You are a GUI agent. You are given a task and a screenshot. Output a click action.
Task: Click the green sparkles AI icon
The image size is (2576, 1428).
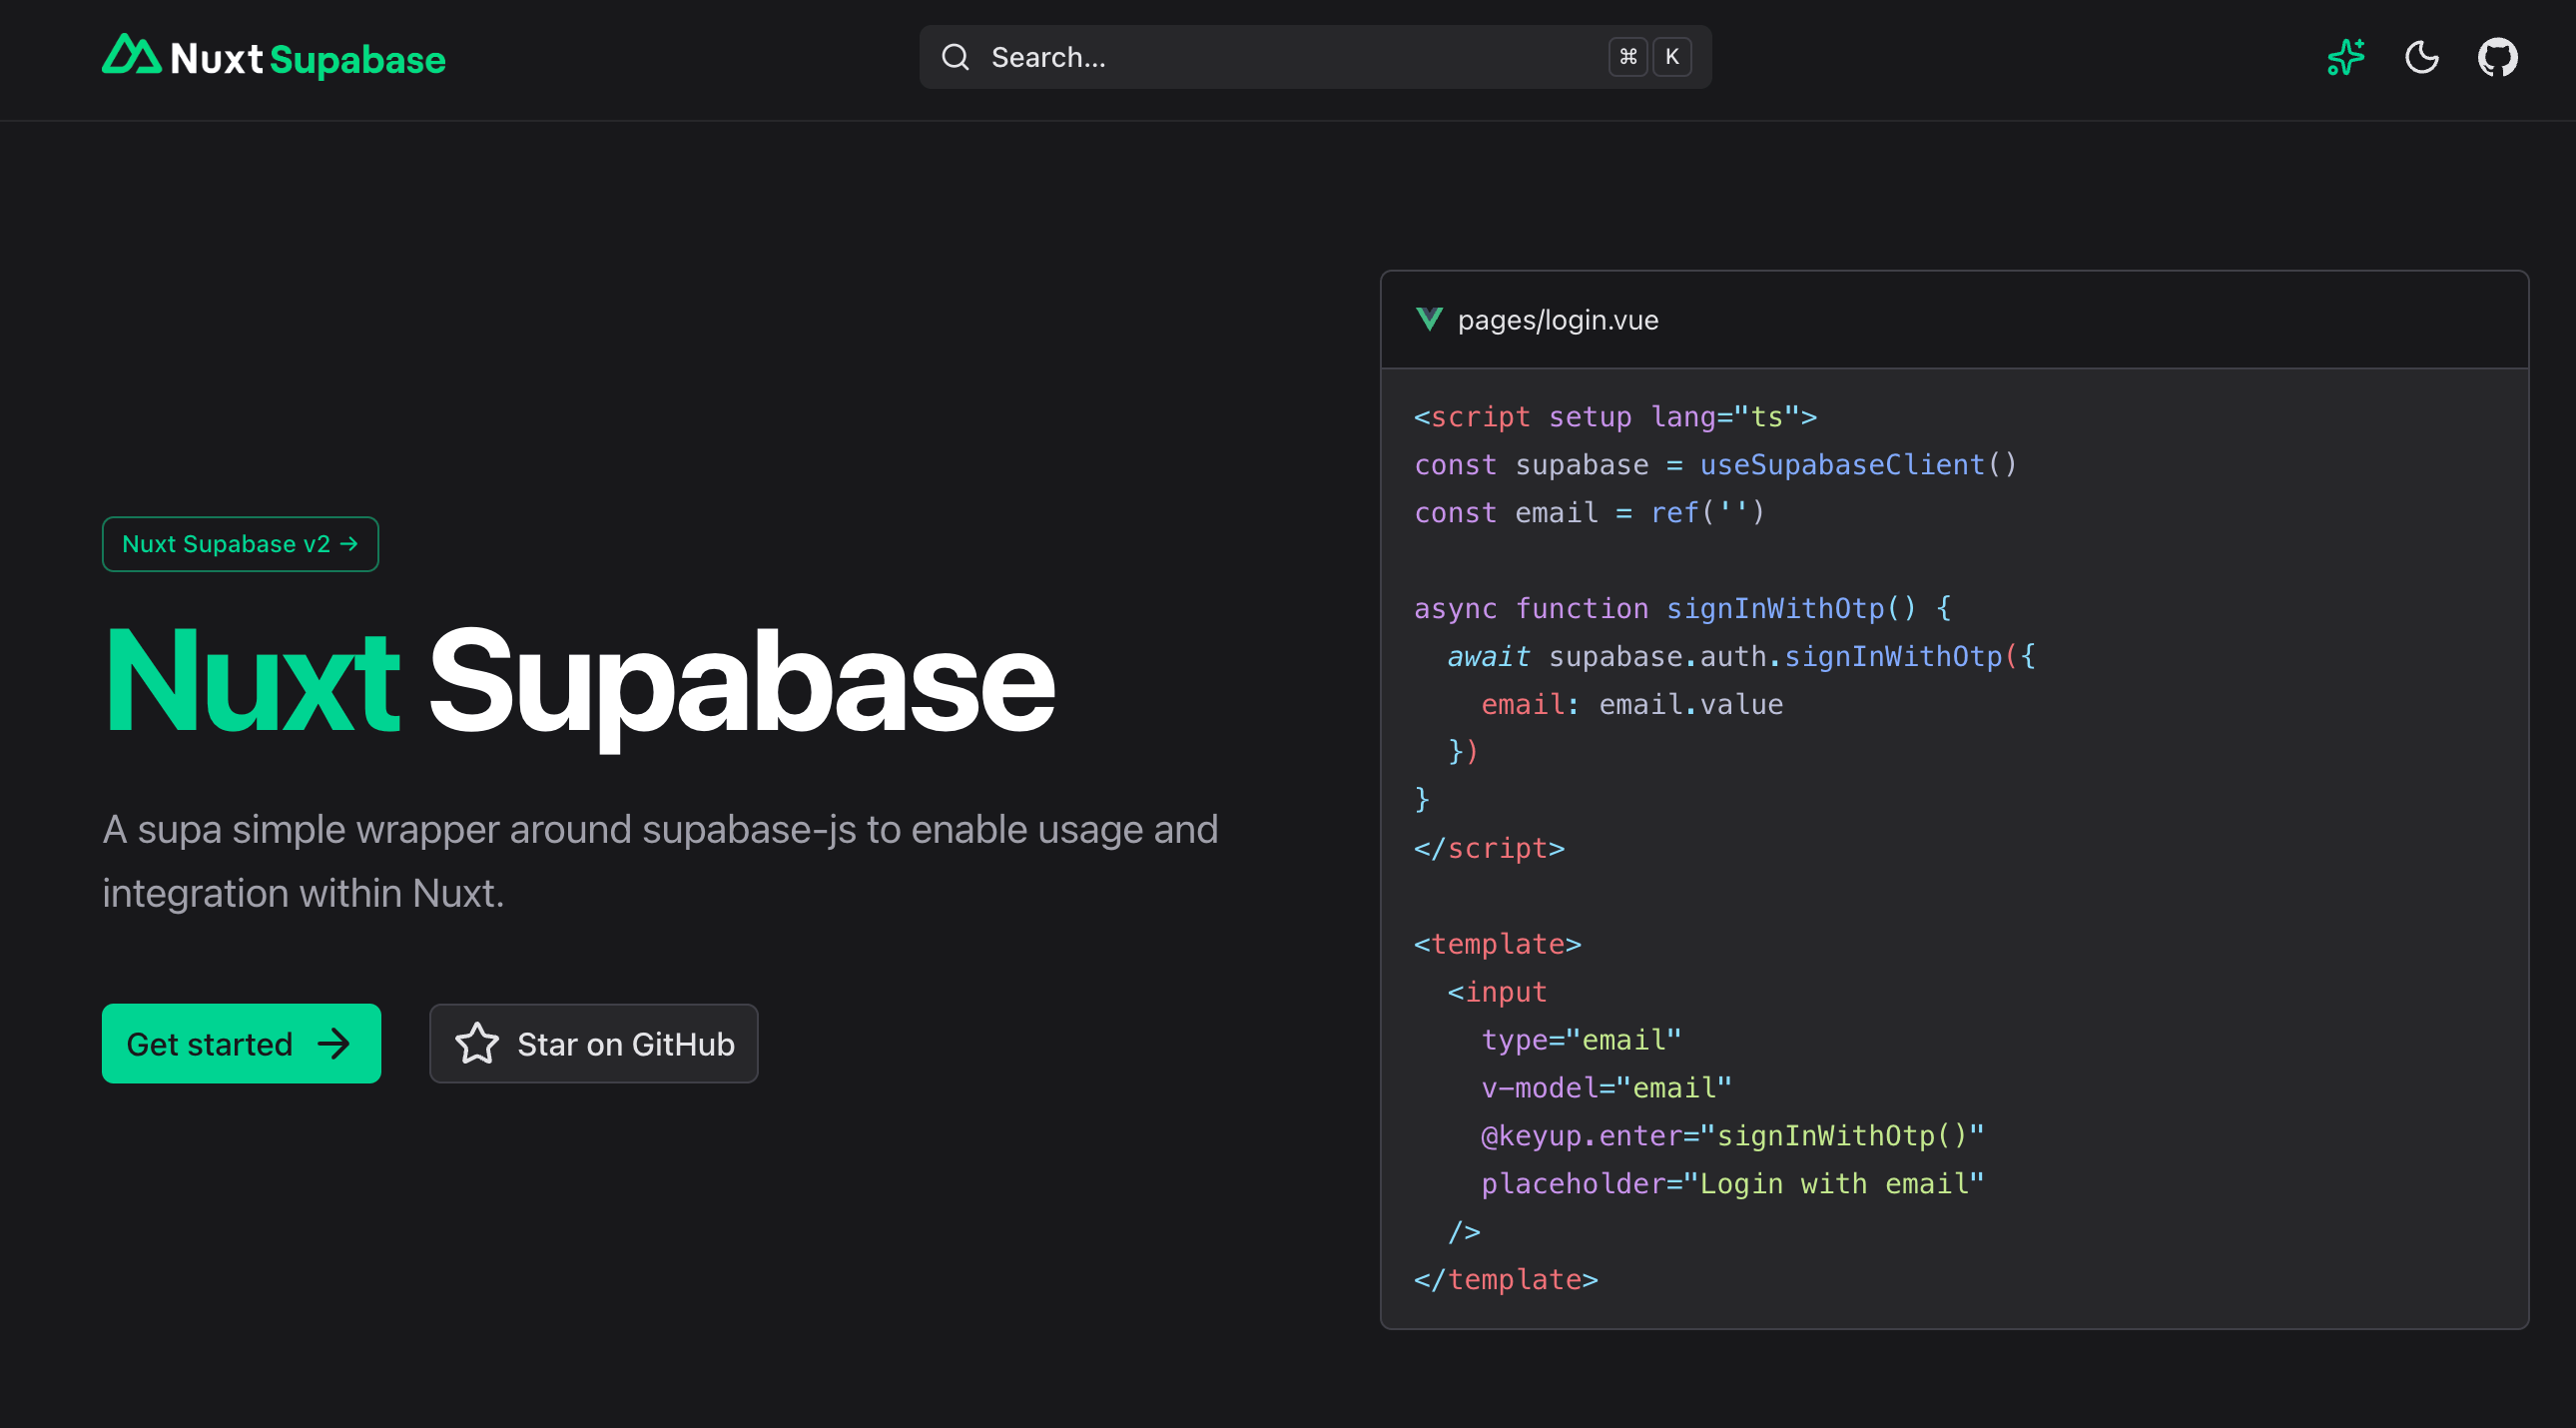(2345, 57)
